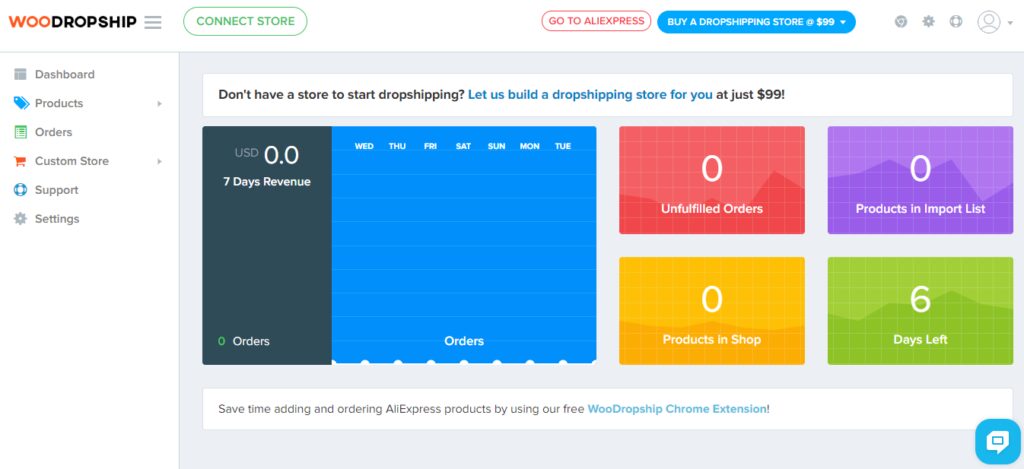Expand the Products submenu arrow
Image resolution: width=1024 pixels, height=469 pixels.
coord(159,103)
